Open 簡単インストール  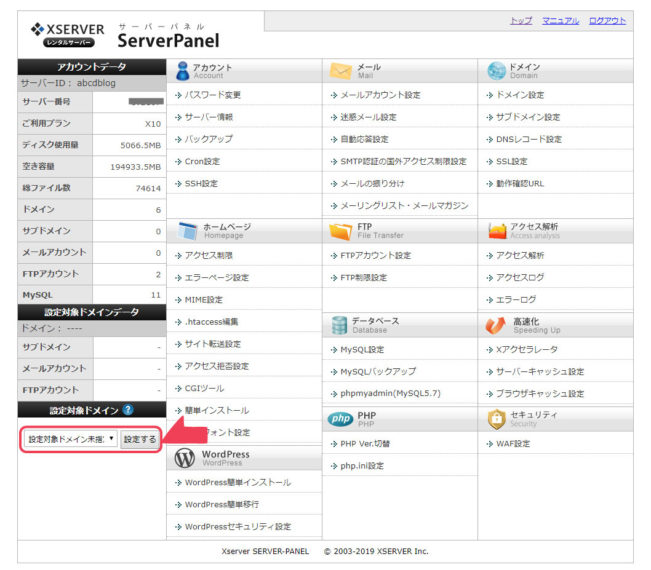(x=216, y=410)
